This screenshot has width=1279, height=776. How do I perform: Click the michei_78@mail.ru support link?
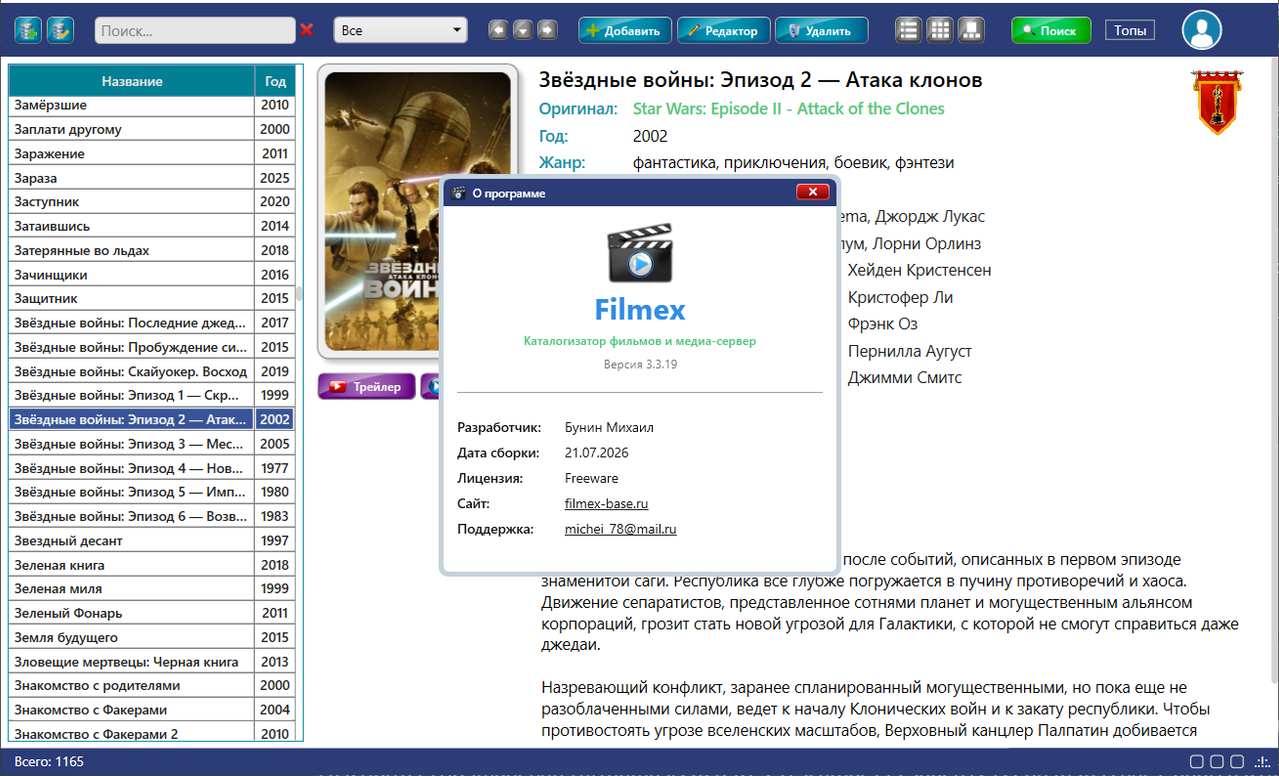pos(620,529)
